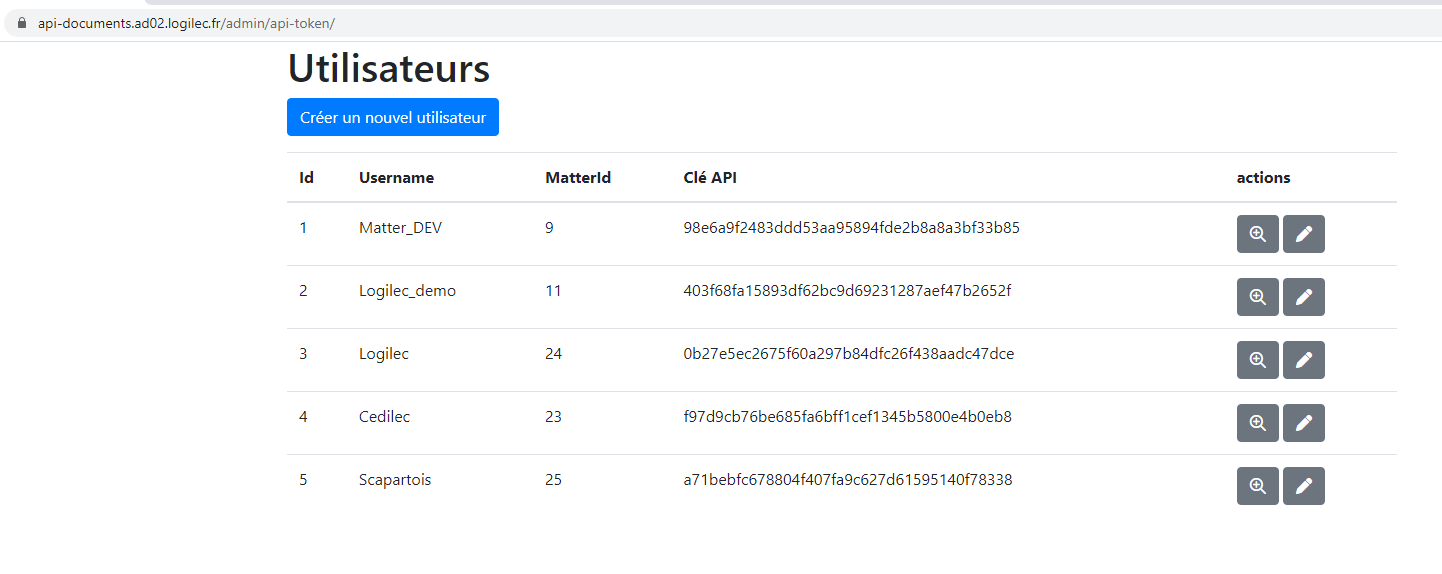Click the MatterId column header
This screenshot has height=574, width=1442.
click(578, 178)
